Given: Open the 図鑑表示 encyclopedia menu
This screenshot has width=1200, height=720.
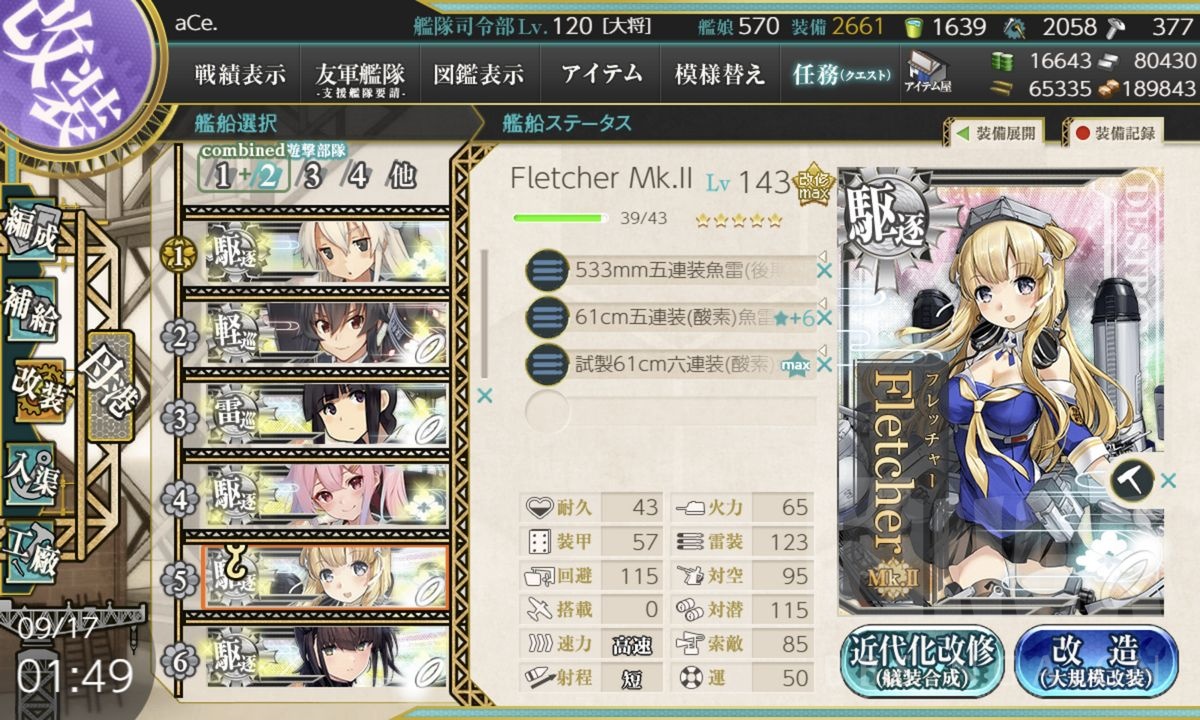Looking at the screenshot, I should point(478,74).
